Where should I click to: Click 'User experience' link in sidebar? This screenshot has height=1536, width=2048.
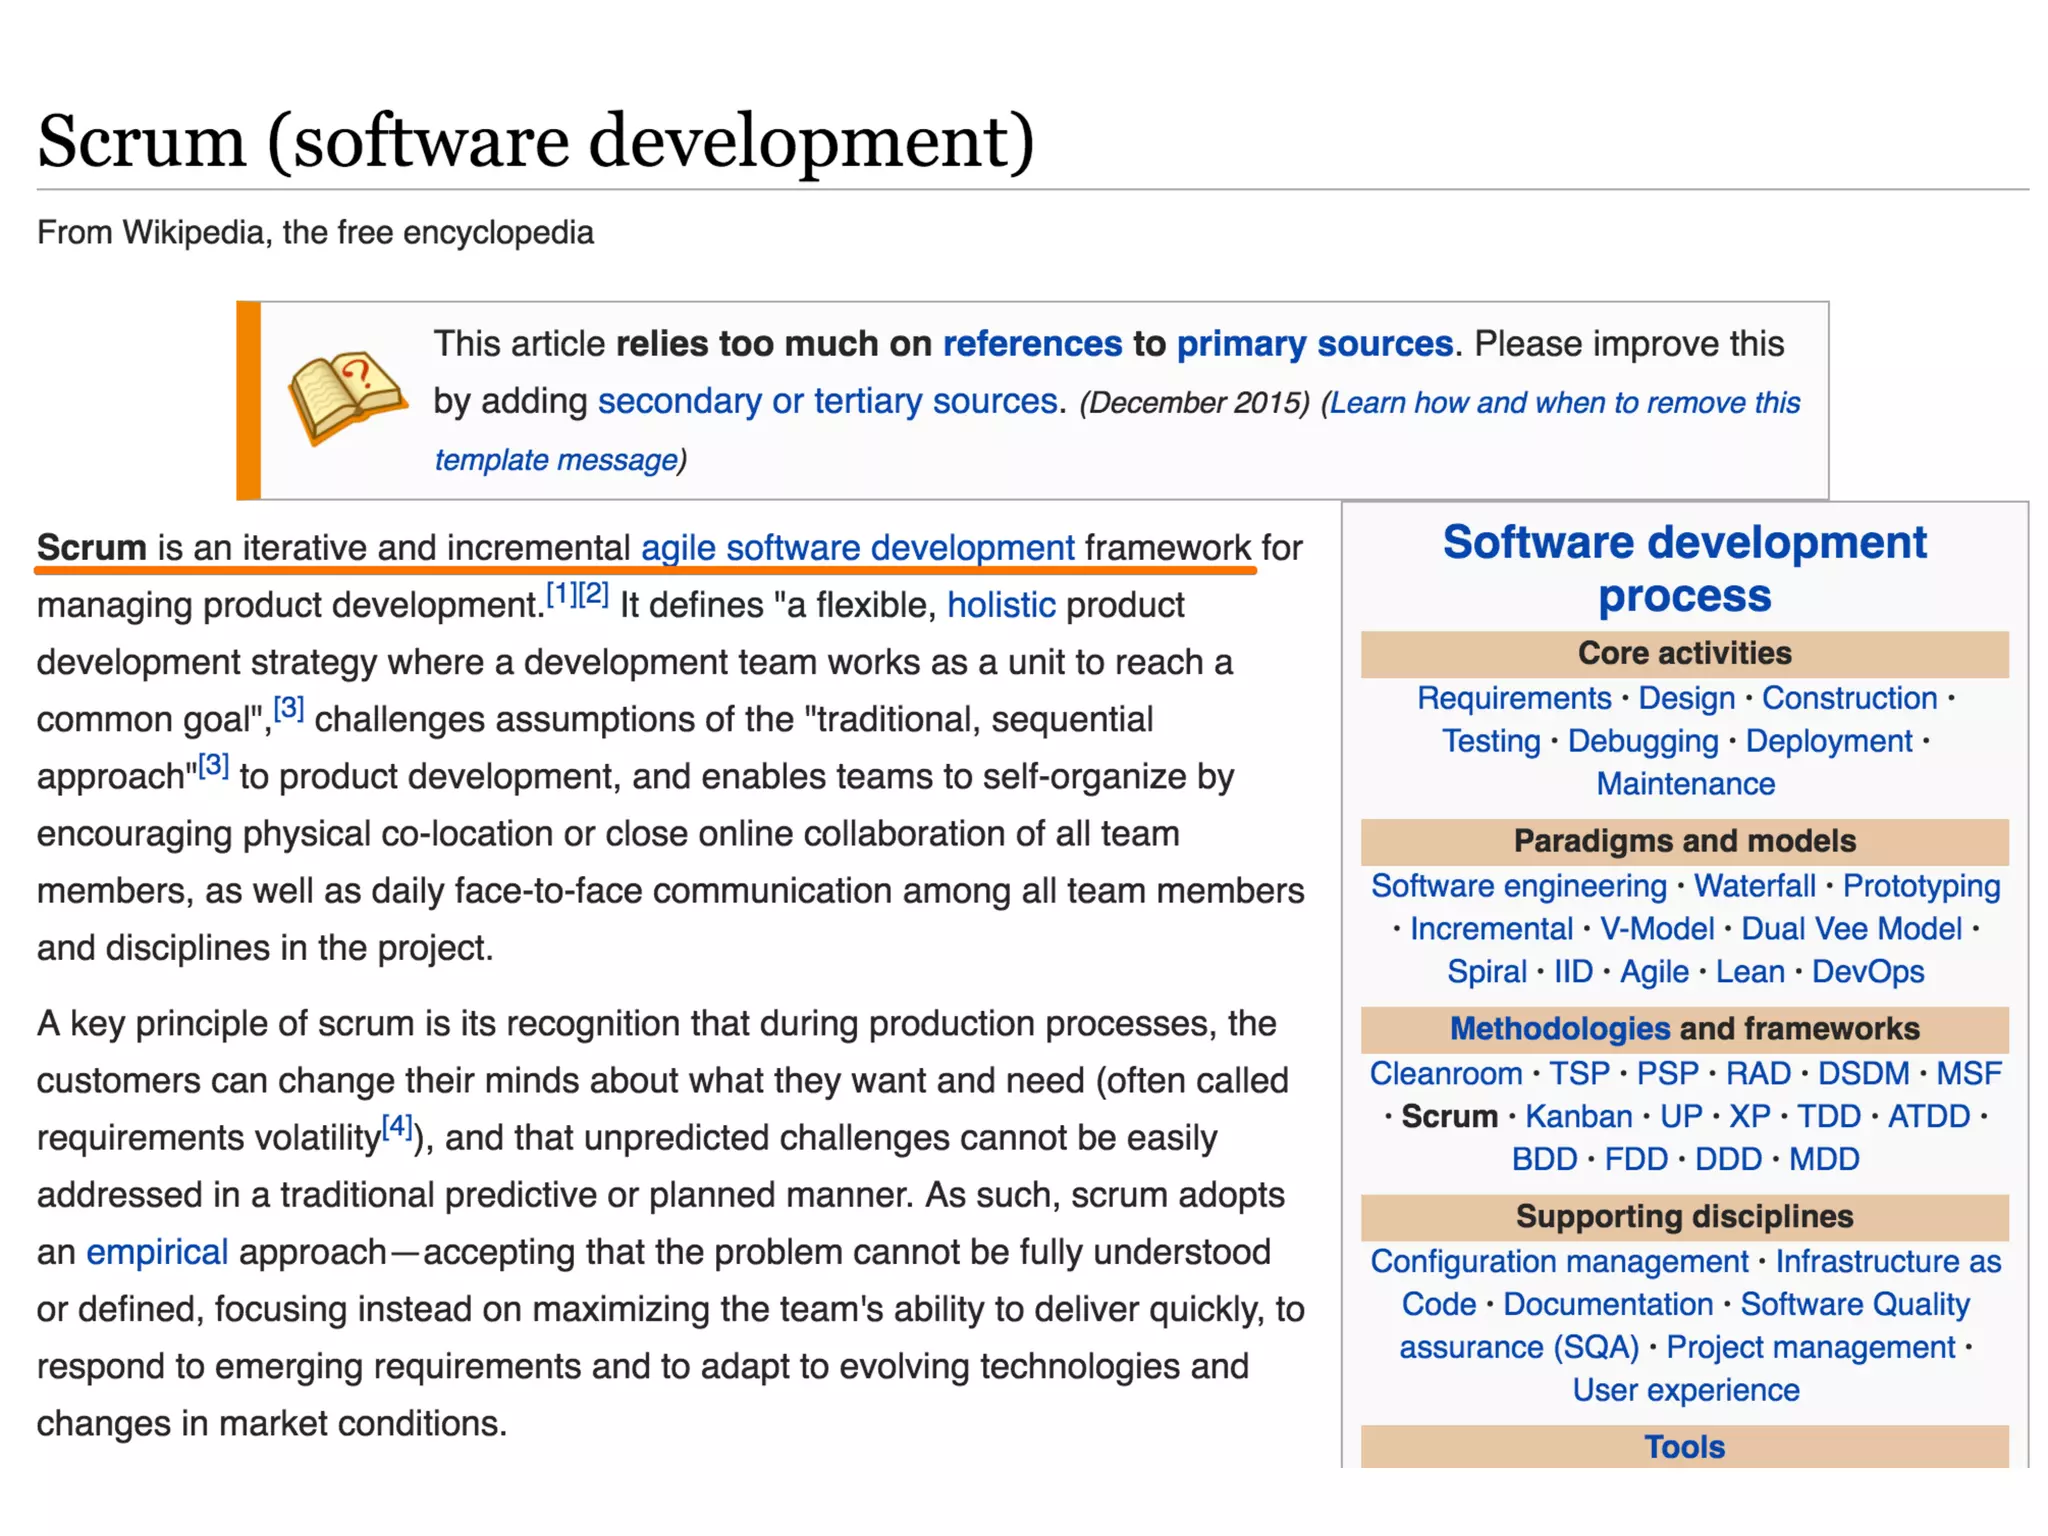tap(1685, 1390)
